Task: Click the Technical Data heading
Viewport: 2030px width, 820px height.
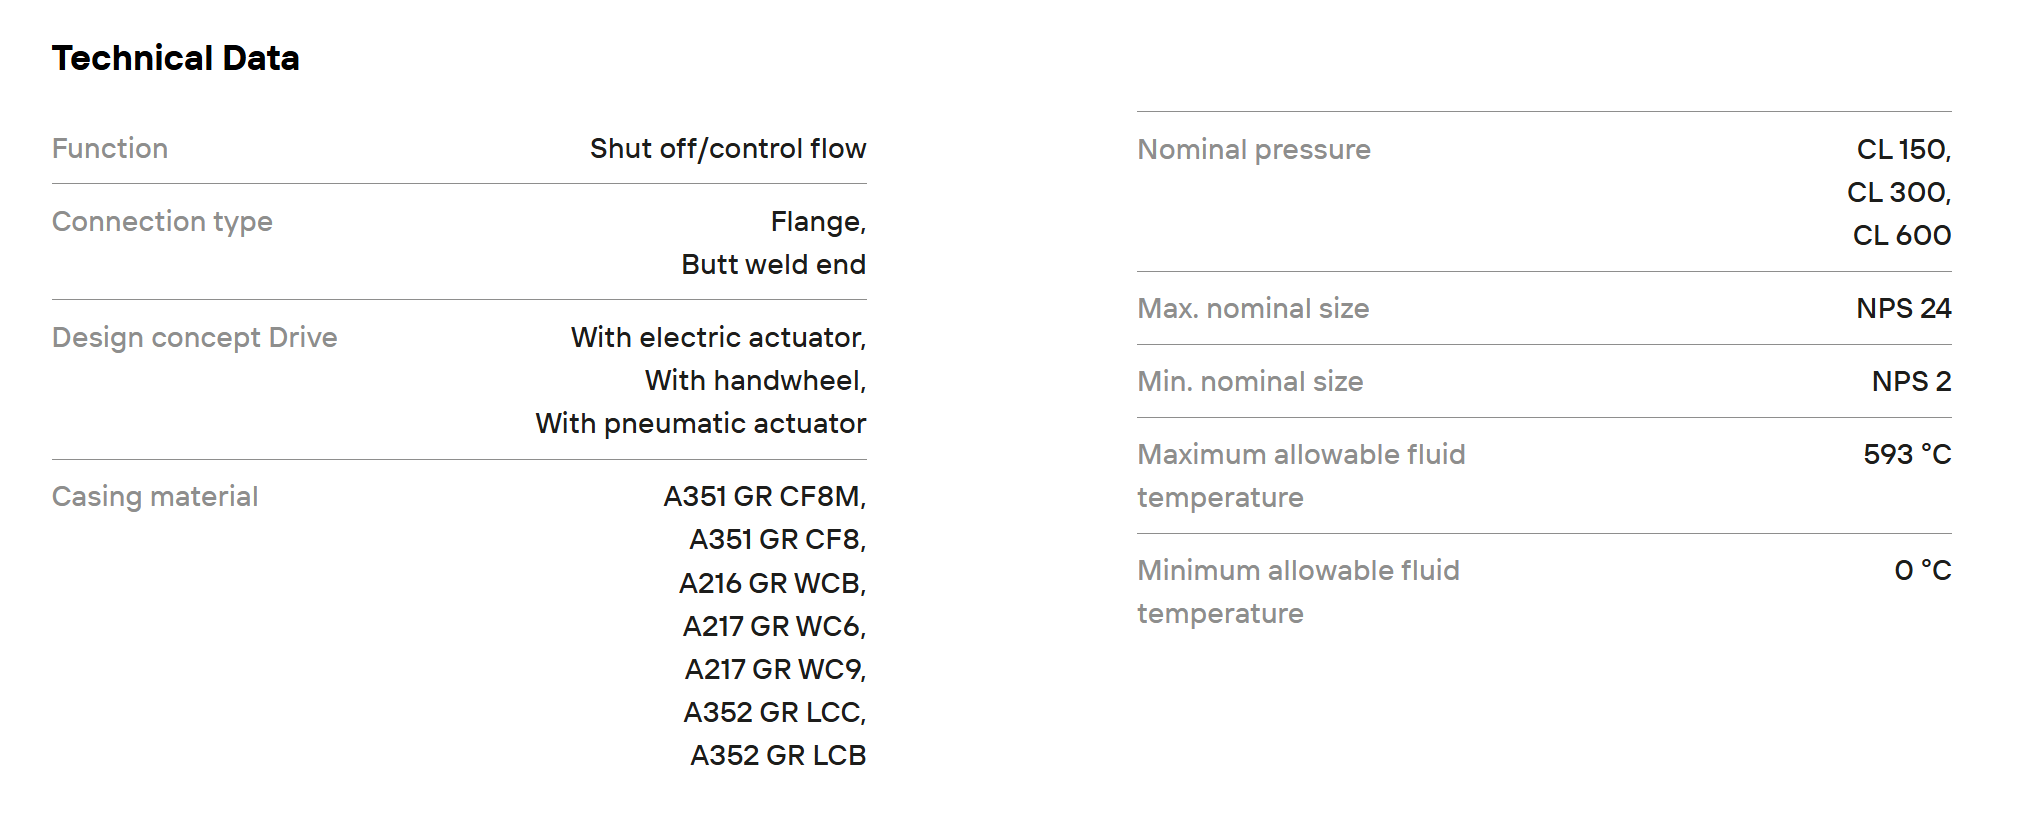Action: coord(176,58)
